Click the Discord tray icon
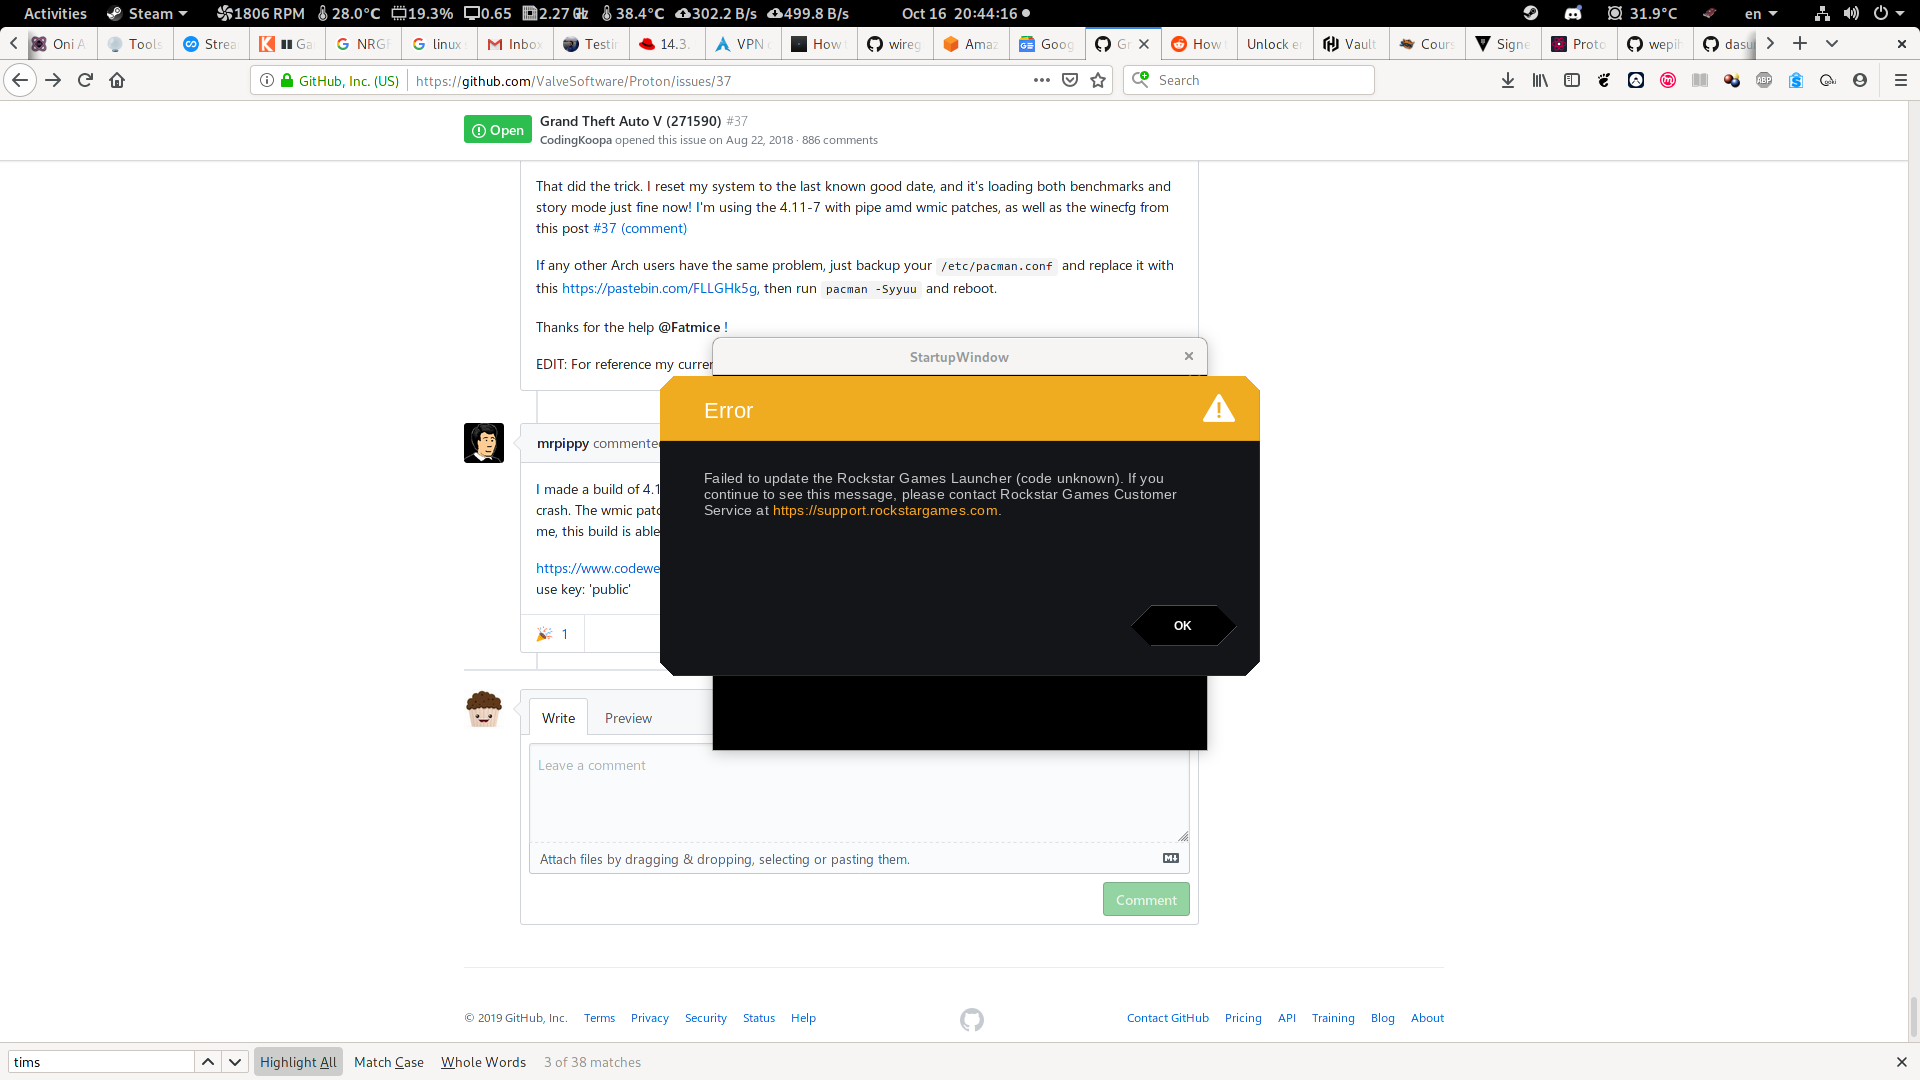The width and height of the screenshot is (1920, 1080). point(1573,13)
